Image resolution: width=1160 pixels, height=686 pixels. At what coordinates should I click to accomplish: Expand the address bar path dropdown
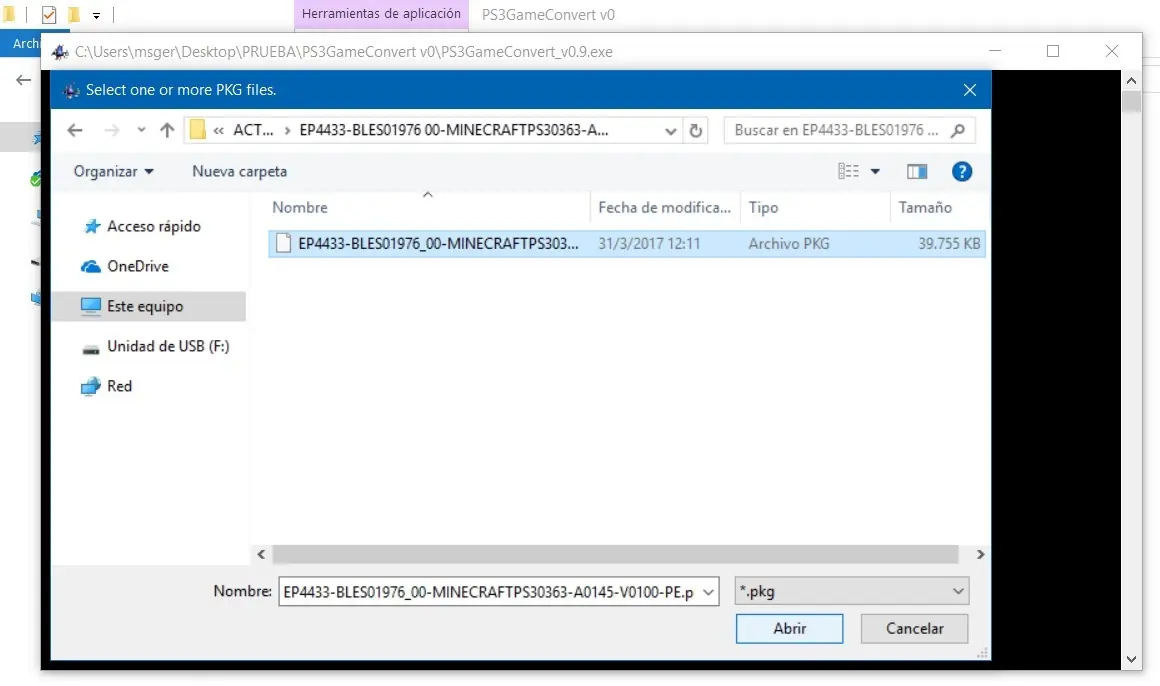[670, 131]
